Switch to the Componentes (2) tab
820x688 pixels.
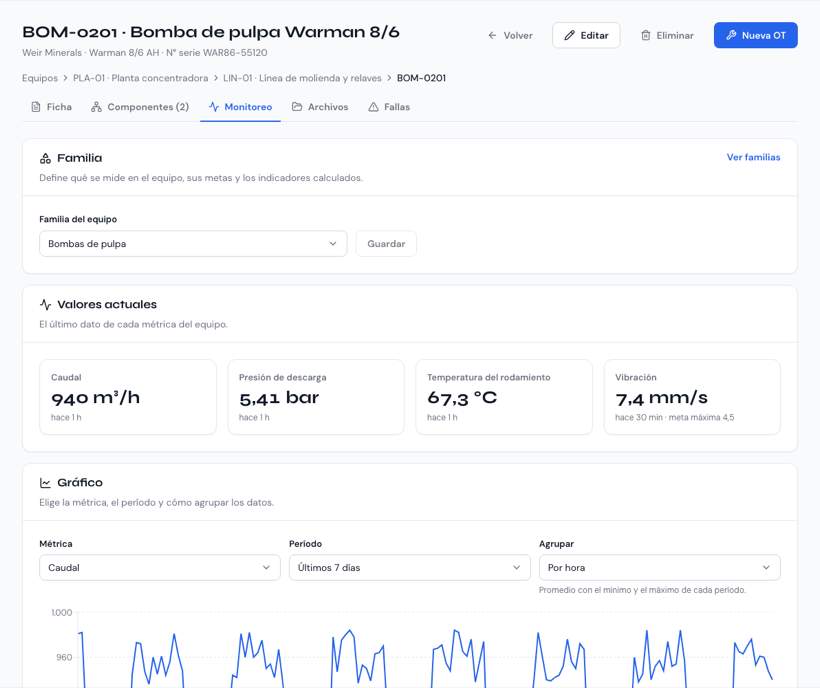click(140, 107)
